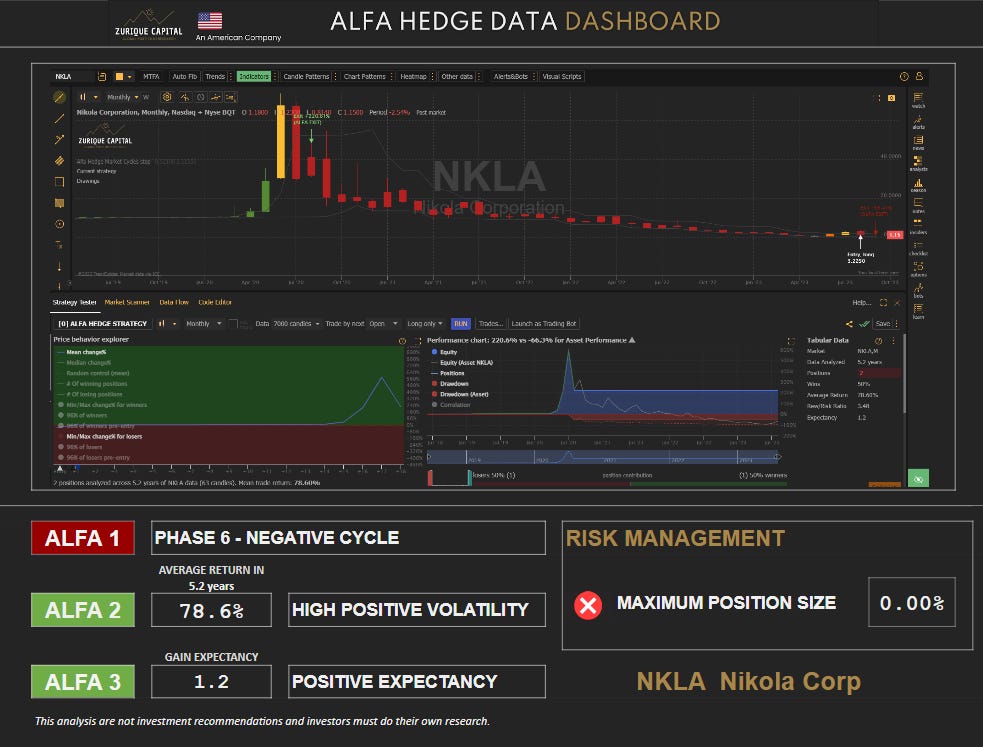Viewport: 983px width, 747px height.
Task: Click the active pencil draw tool
Action: pyautogui.click(x=60, y=97)
